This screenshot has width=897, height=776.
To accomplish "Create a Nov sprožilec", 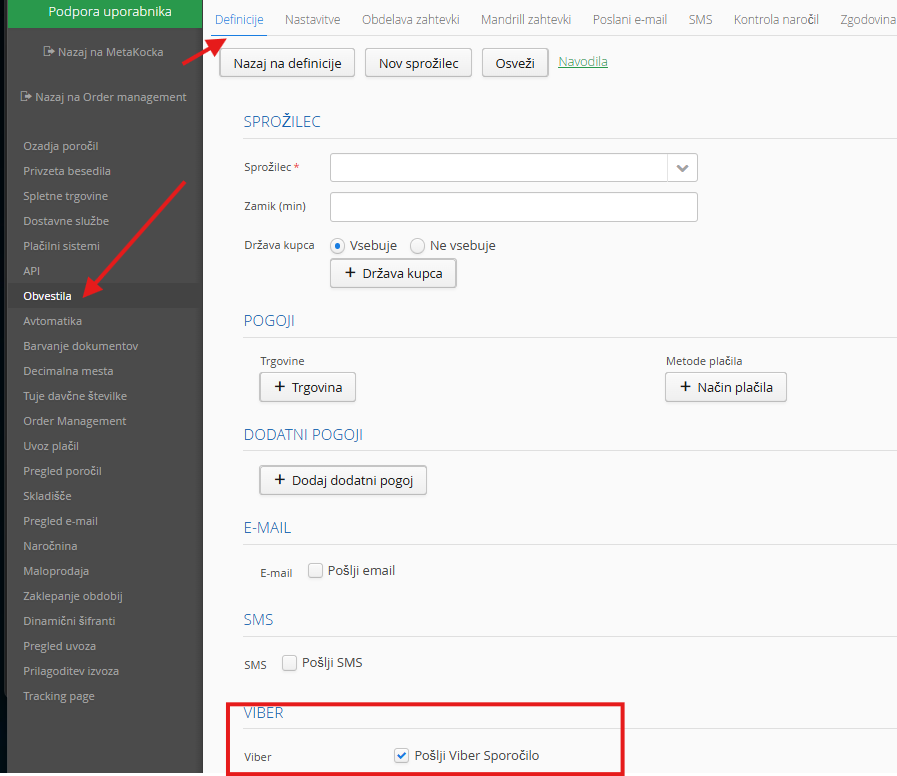I will tap(418, 63).
